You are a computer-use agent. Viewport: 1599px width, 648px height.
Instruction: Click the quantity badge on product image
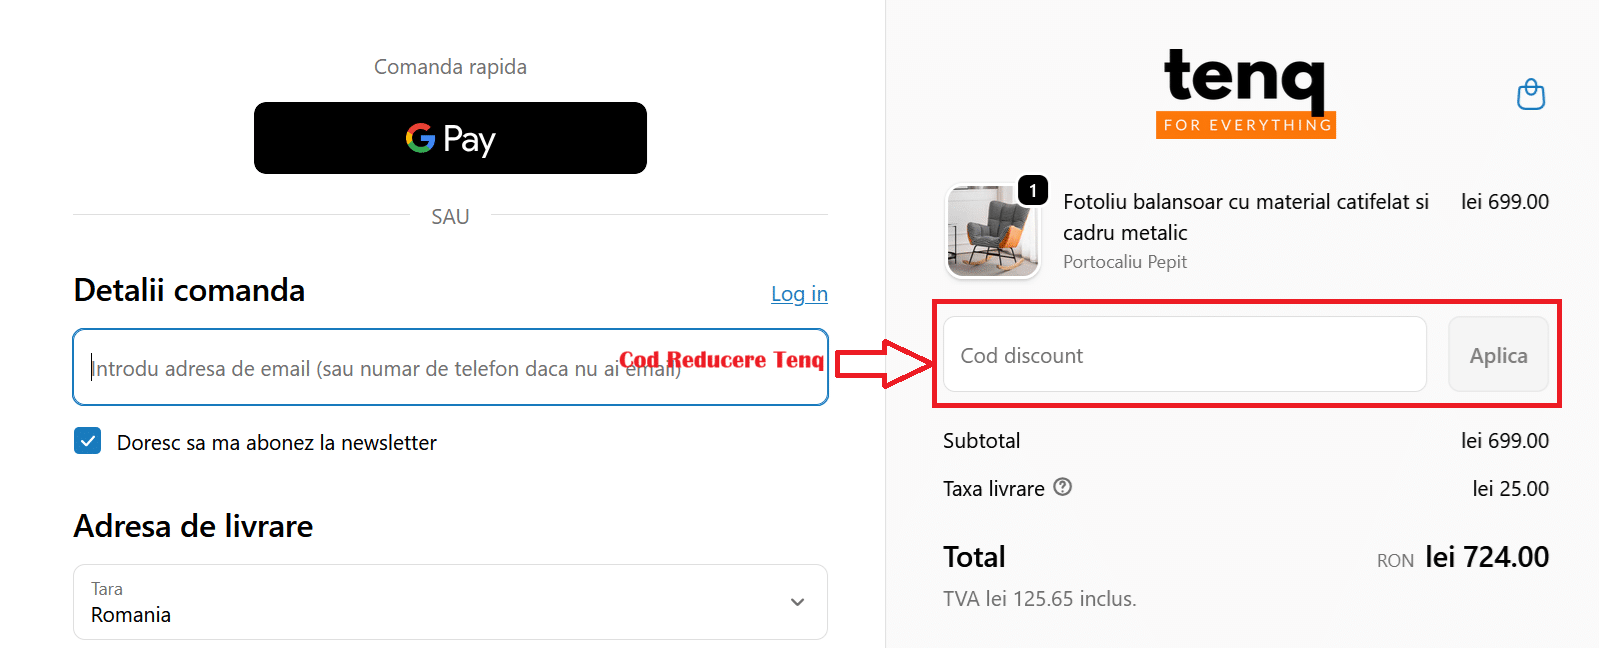click(1032, 190)
